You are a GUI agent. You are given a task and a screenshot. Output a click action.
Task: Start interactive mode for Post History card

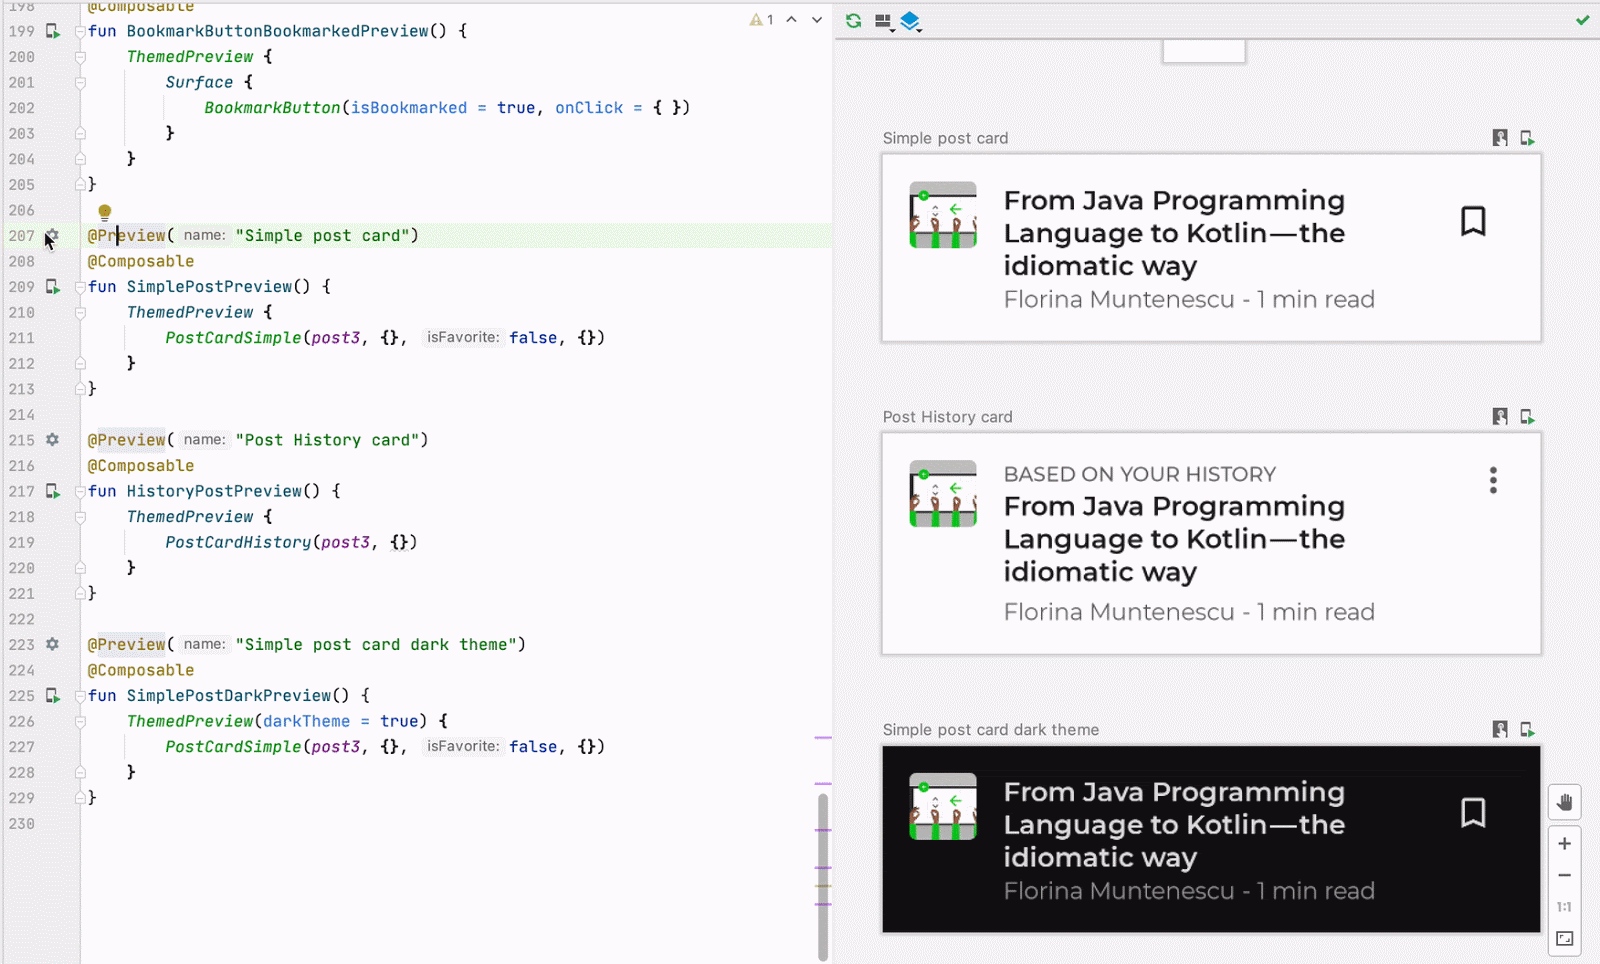point(1500,416)
